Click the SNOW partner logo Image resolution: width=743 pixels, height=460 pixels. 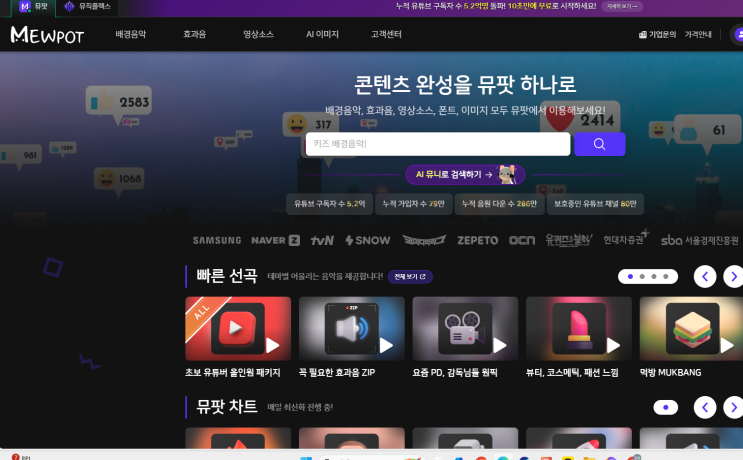click(368, 241)
